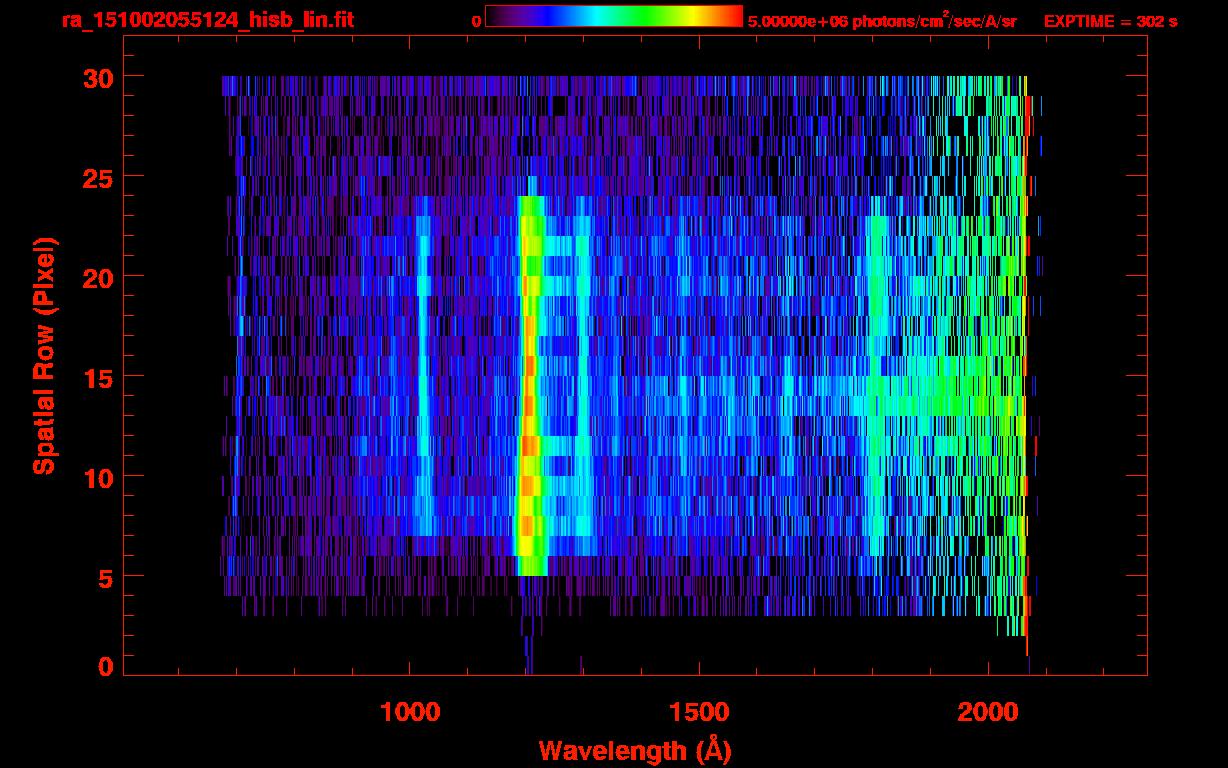Screen dimensions: 1228x768
Task: Click the x-axis tick label 2000
Action: pyautogui.click(x=988, y=711)
